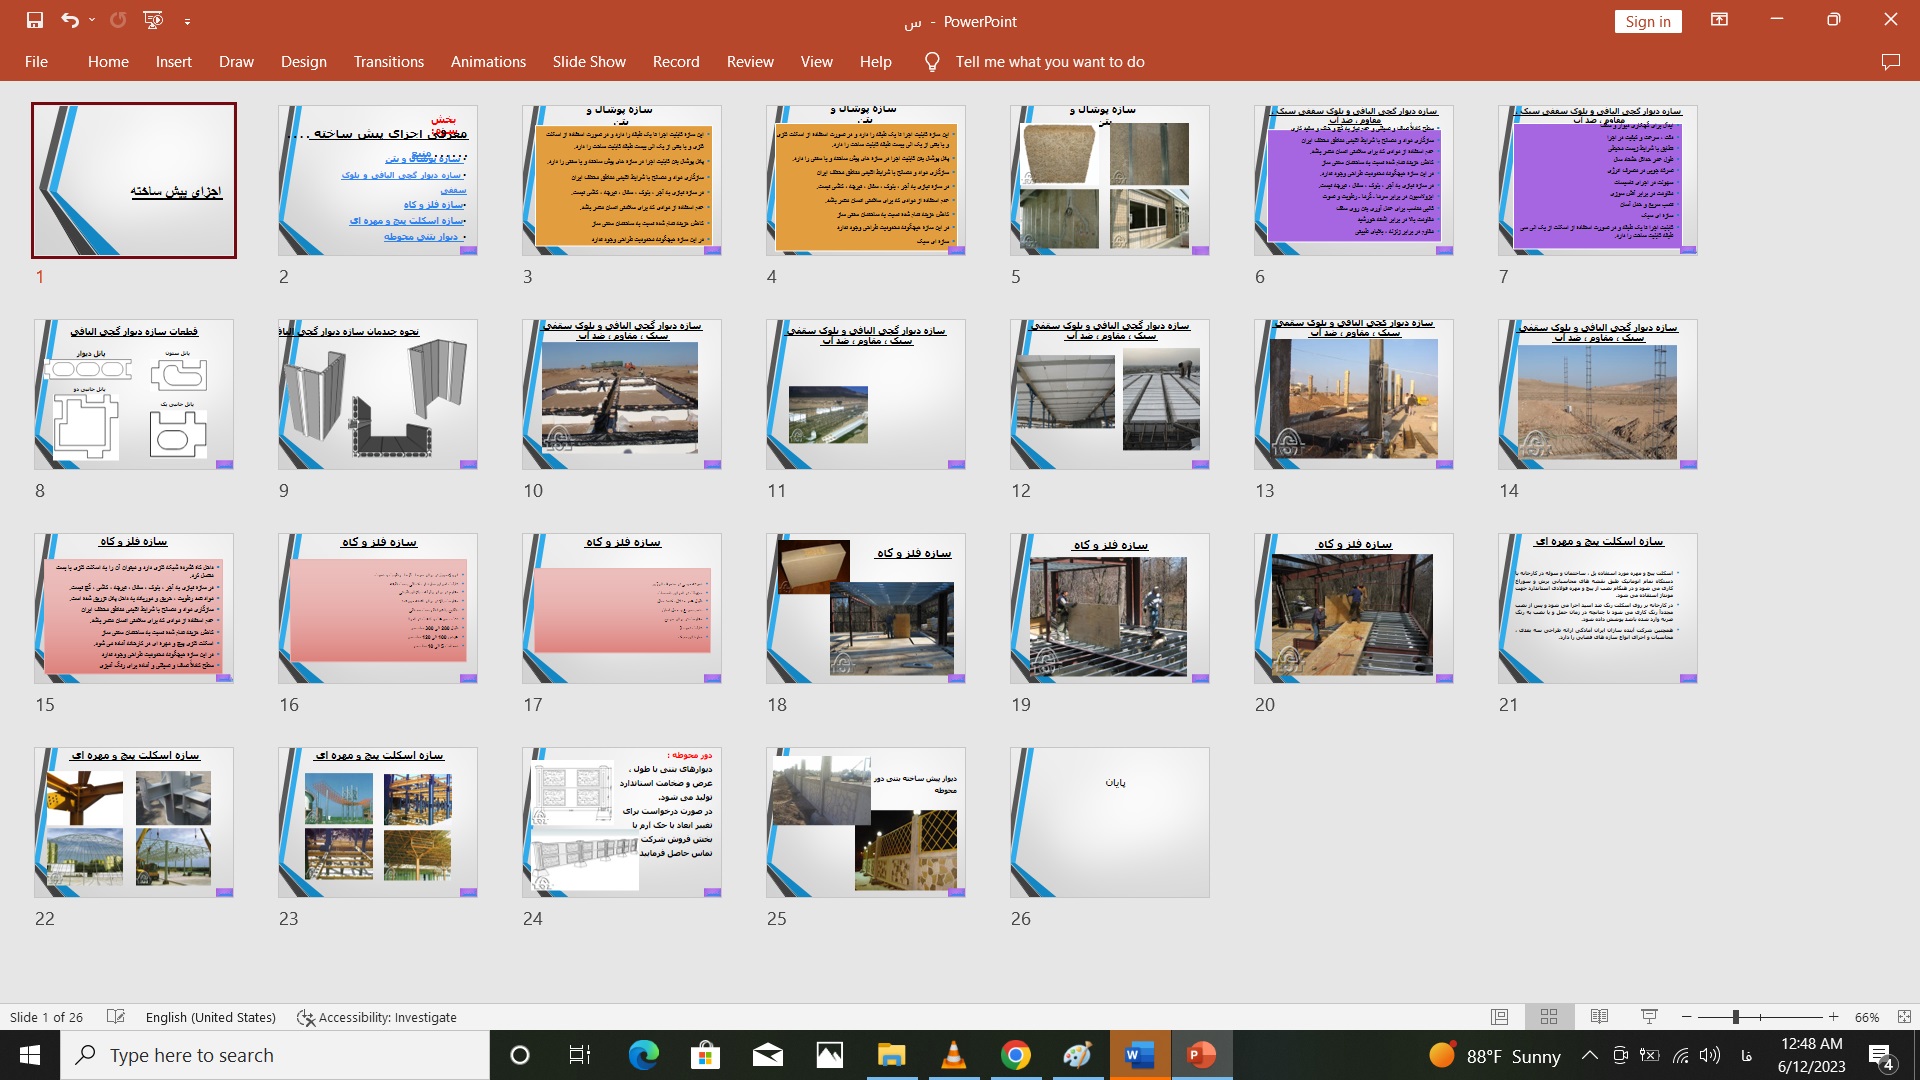Click the Language indicator English United States
This screenshot has width=1920, height=1080.
[210, 1017]
